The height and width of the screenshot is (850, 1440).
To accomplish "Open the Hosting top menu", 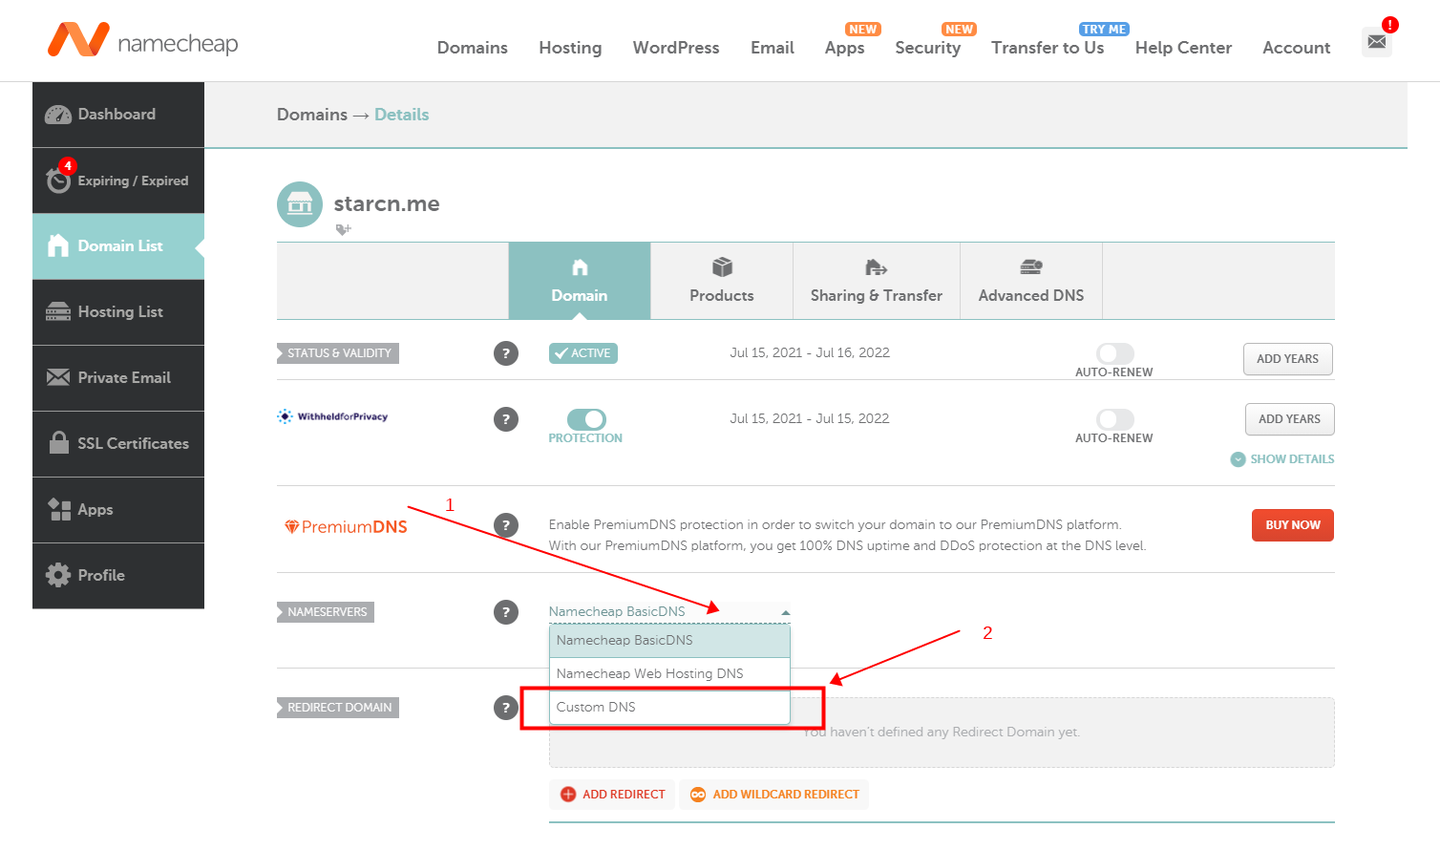I will pos(570,48).
